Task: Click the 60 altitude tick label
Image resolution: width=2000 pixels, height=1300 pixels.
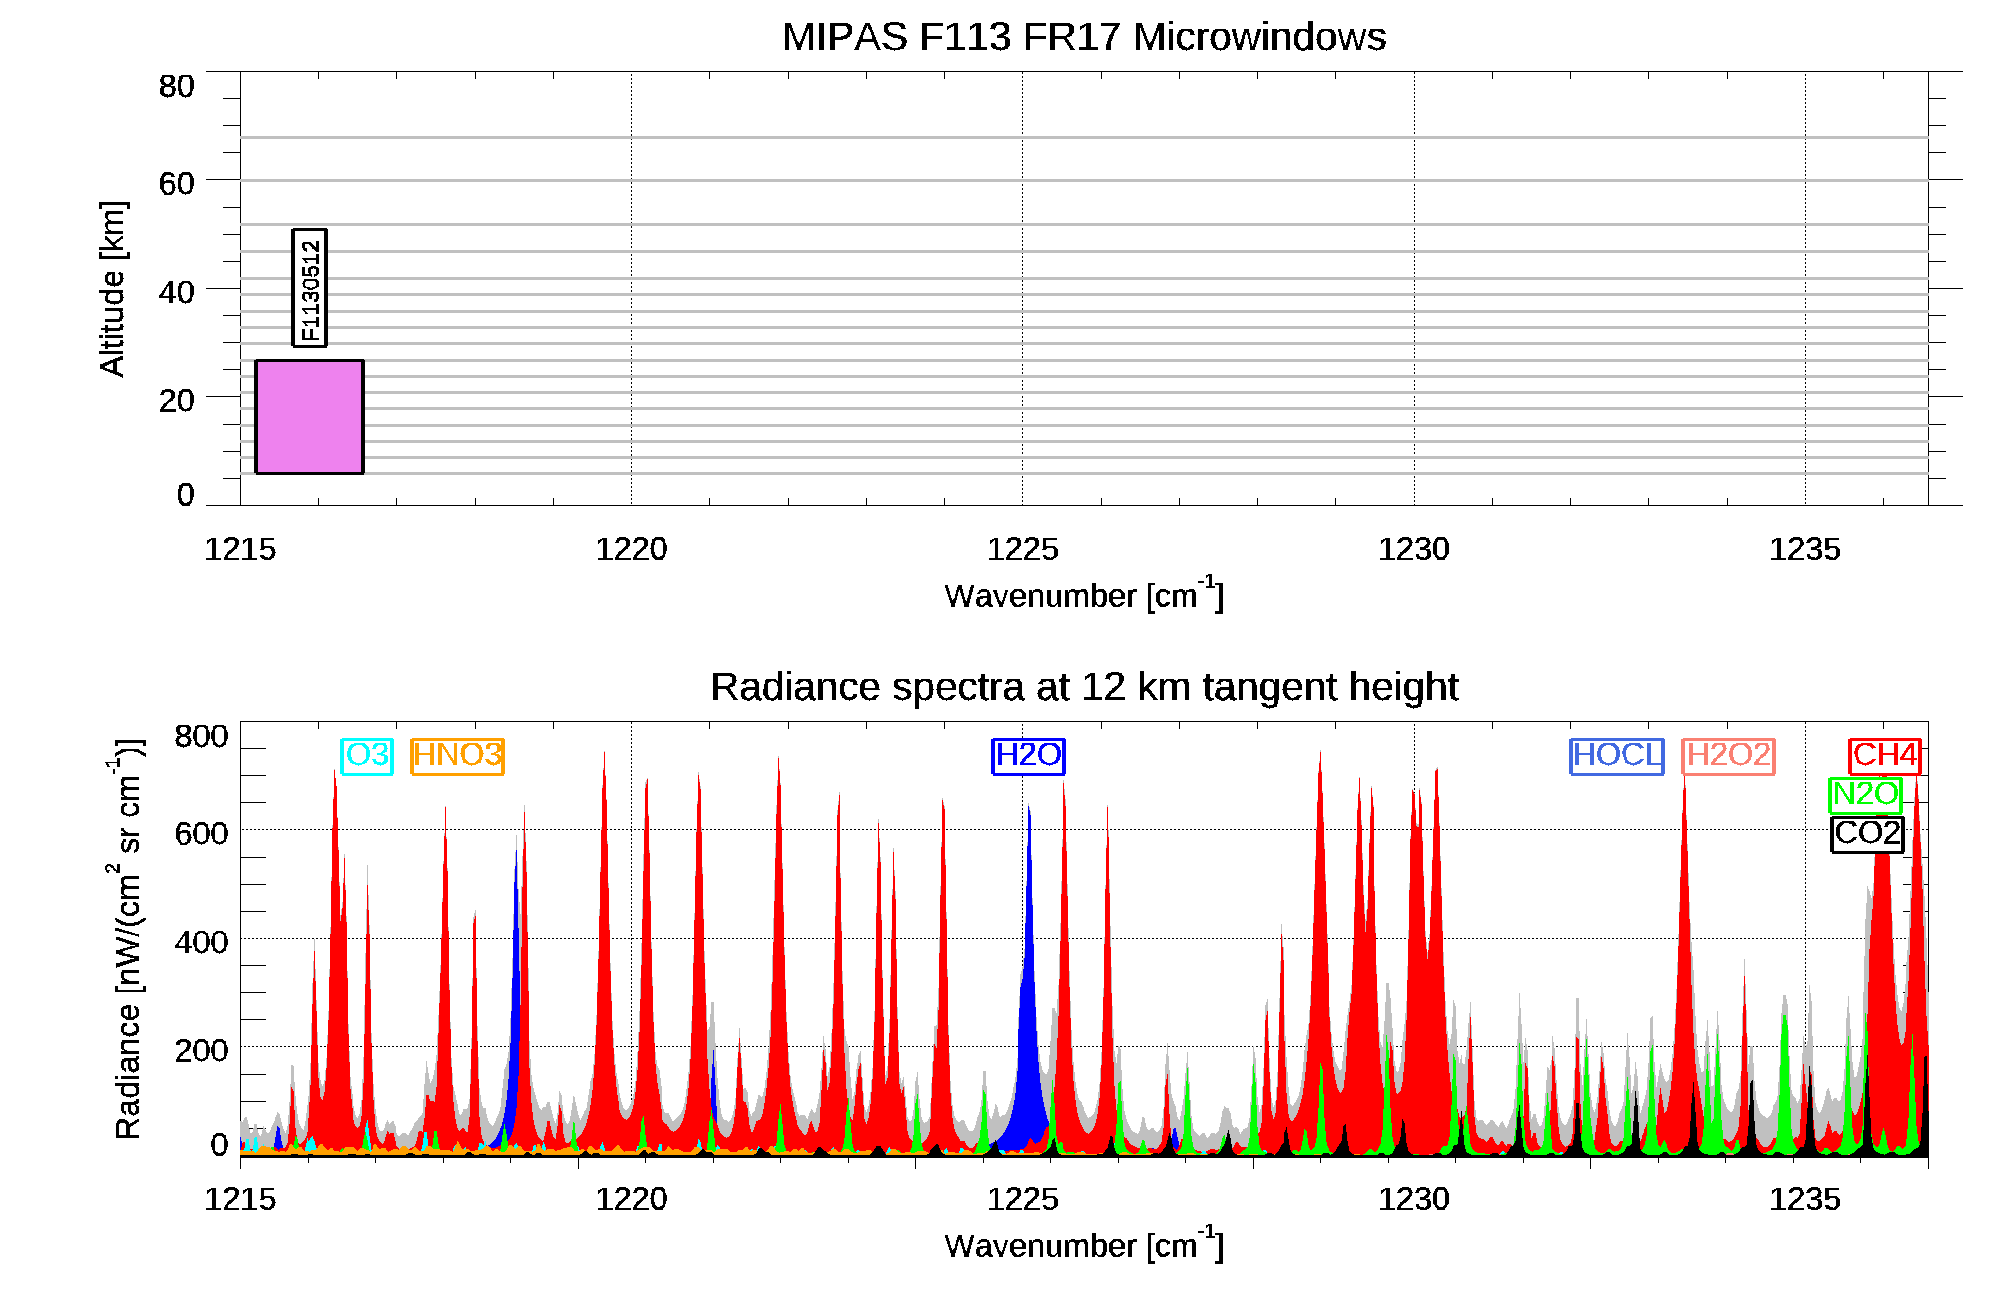Action: (x=176, y=183)
